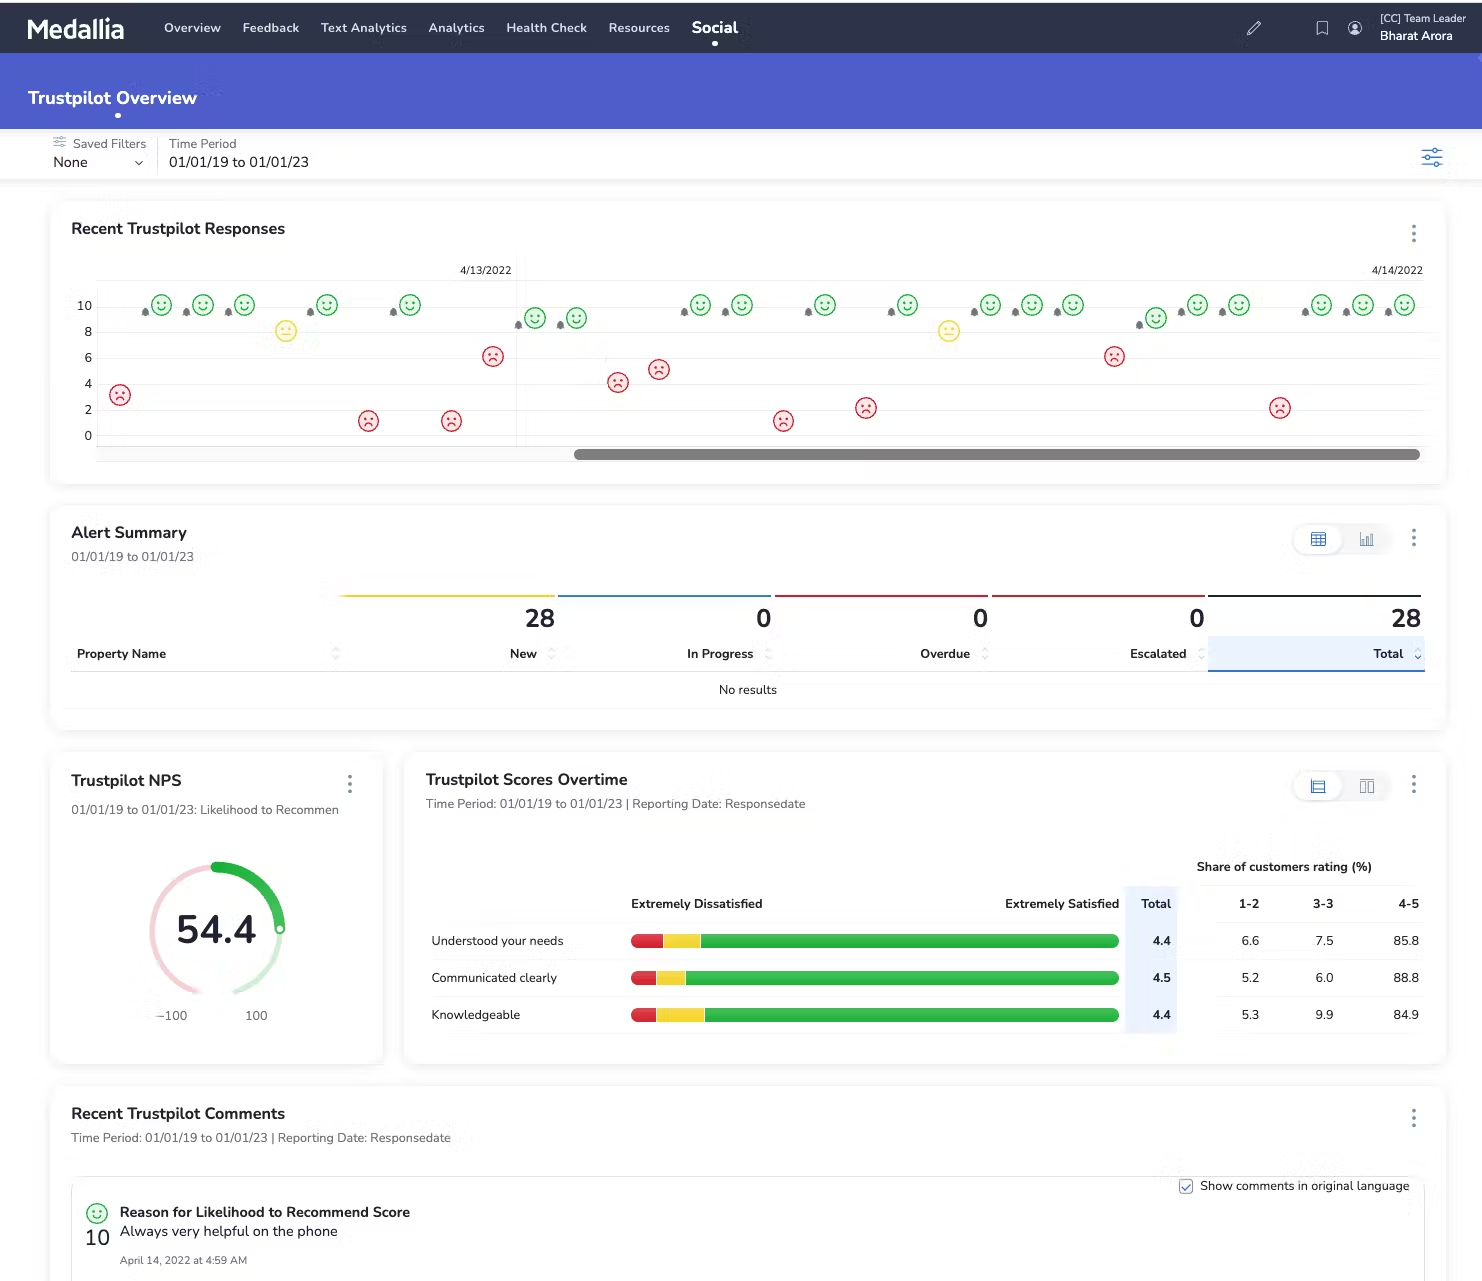
Task: Open Recent Trustpilot Comments three-dot menu
Action: pos(1413,1118)
